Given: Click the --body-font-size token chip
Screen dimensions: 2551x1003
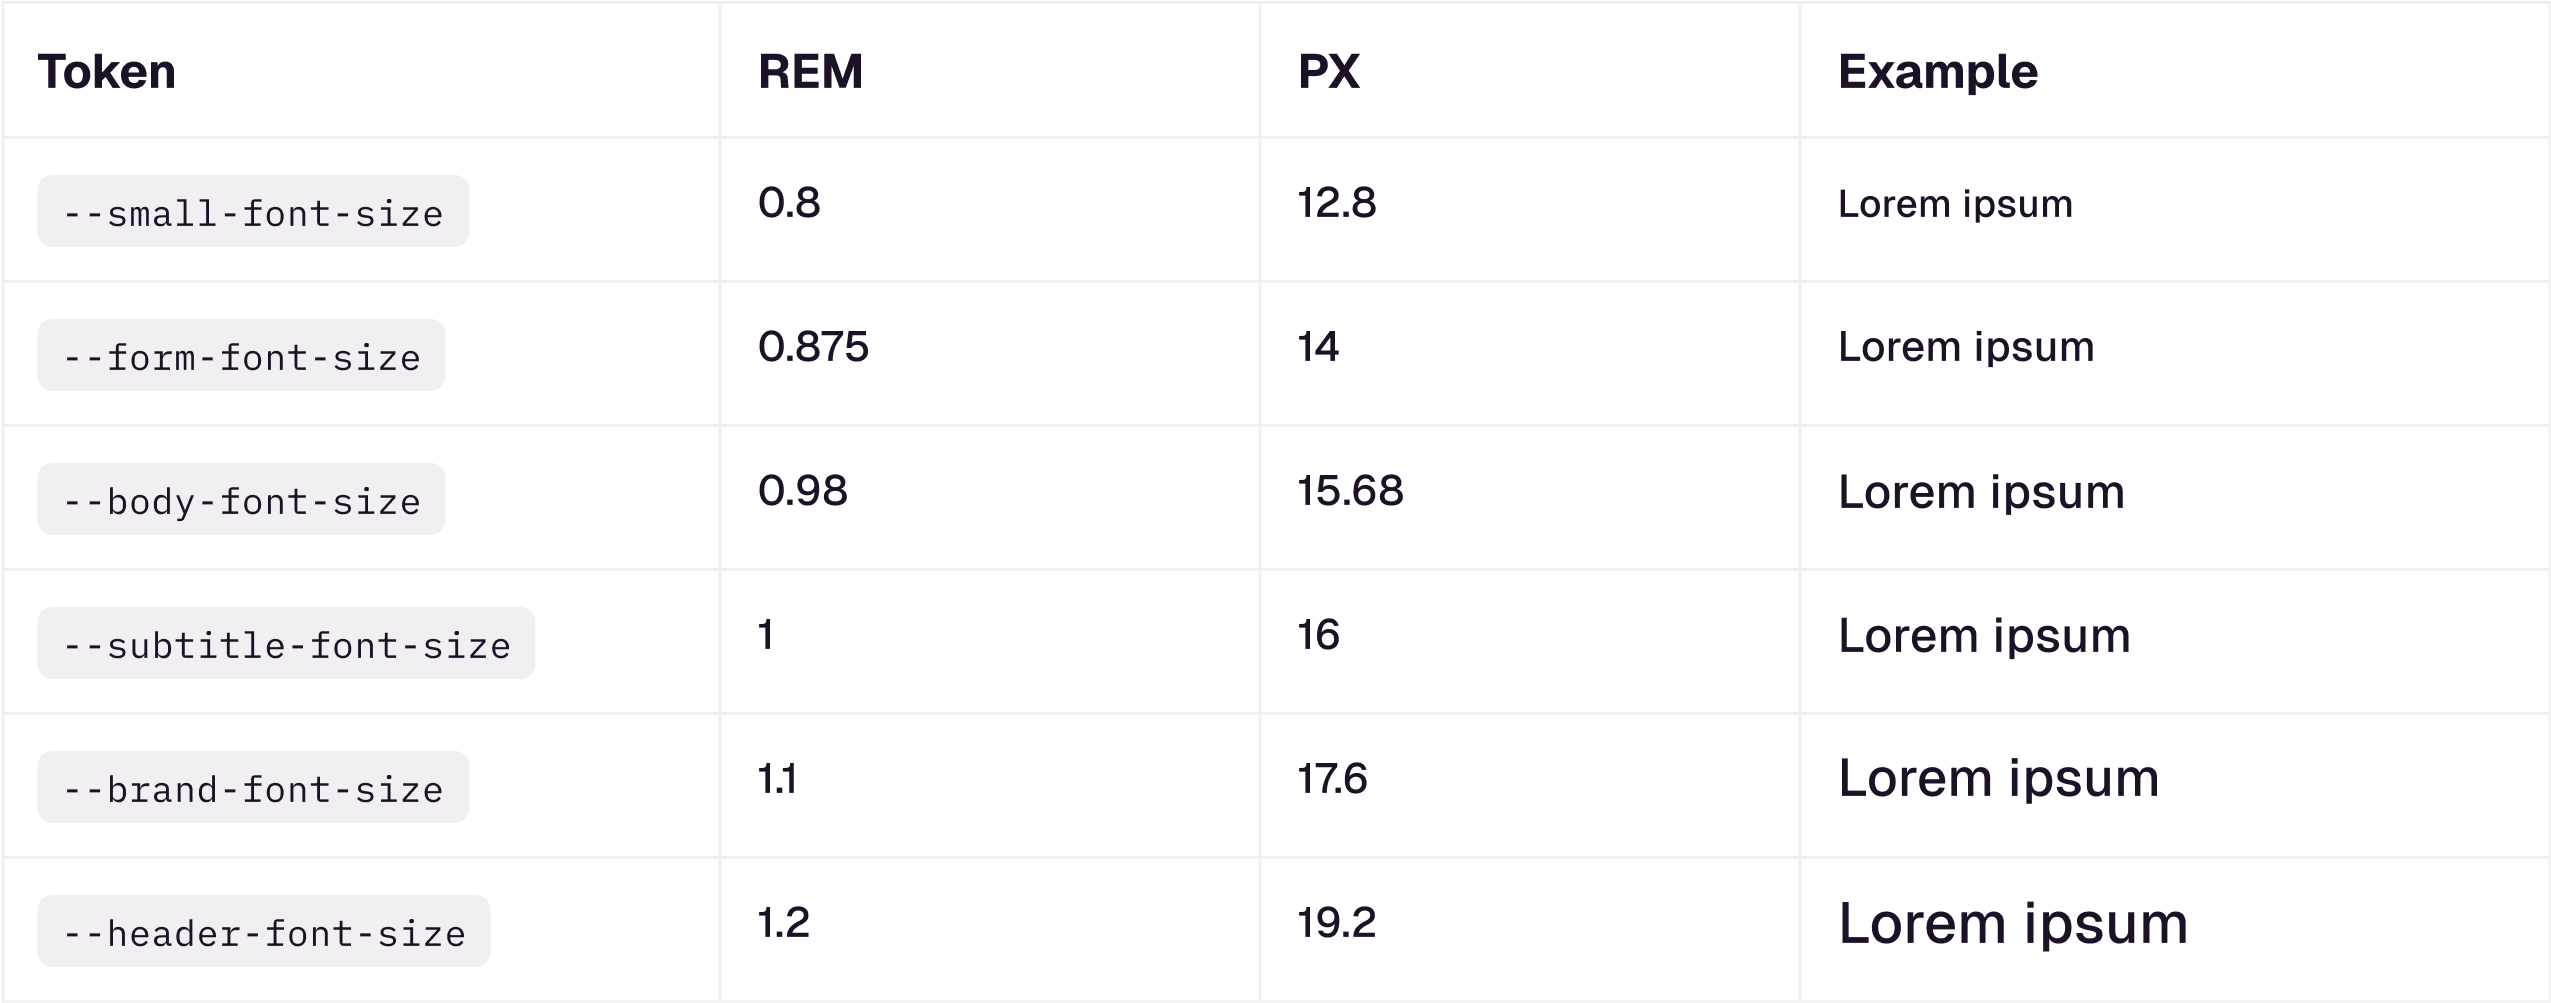Looking at the screenshot, I should tap(241, 500).
